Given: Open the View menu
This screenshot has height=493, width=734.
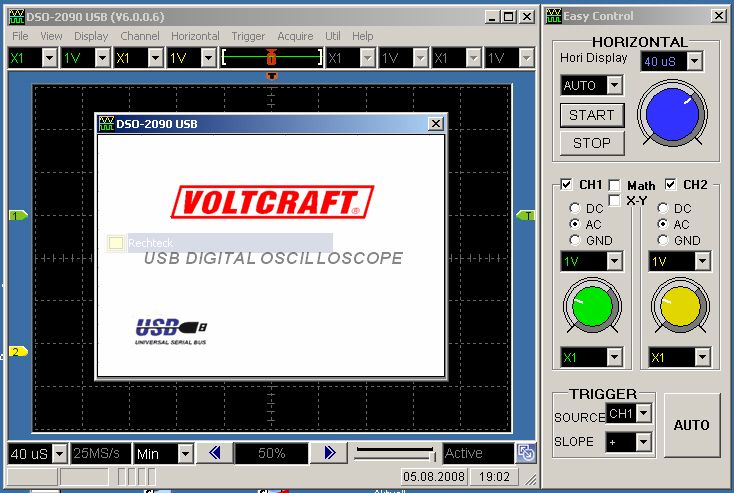Looking at the screenshot, I should click(x=51, y=36).
